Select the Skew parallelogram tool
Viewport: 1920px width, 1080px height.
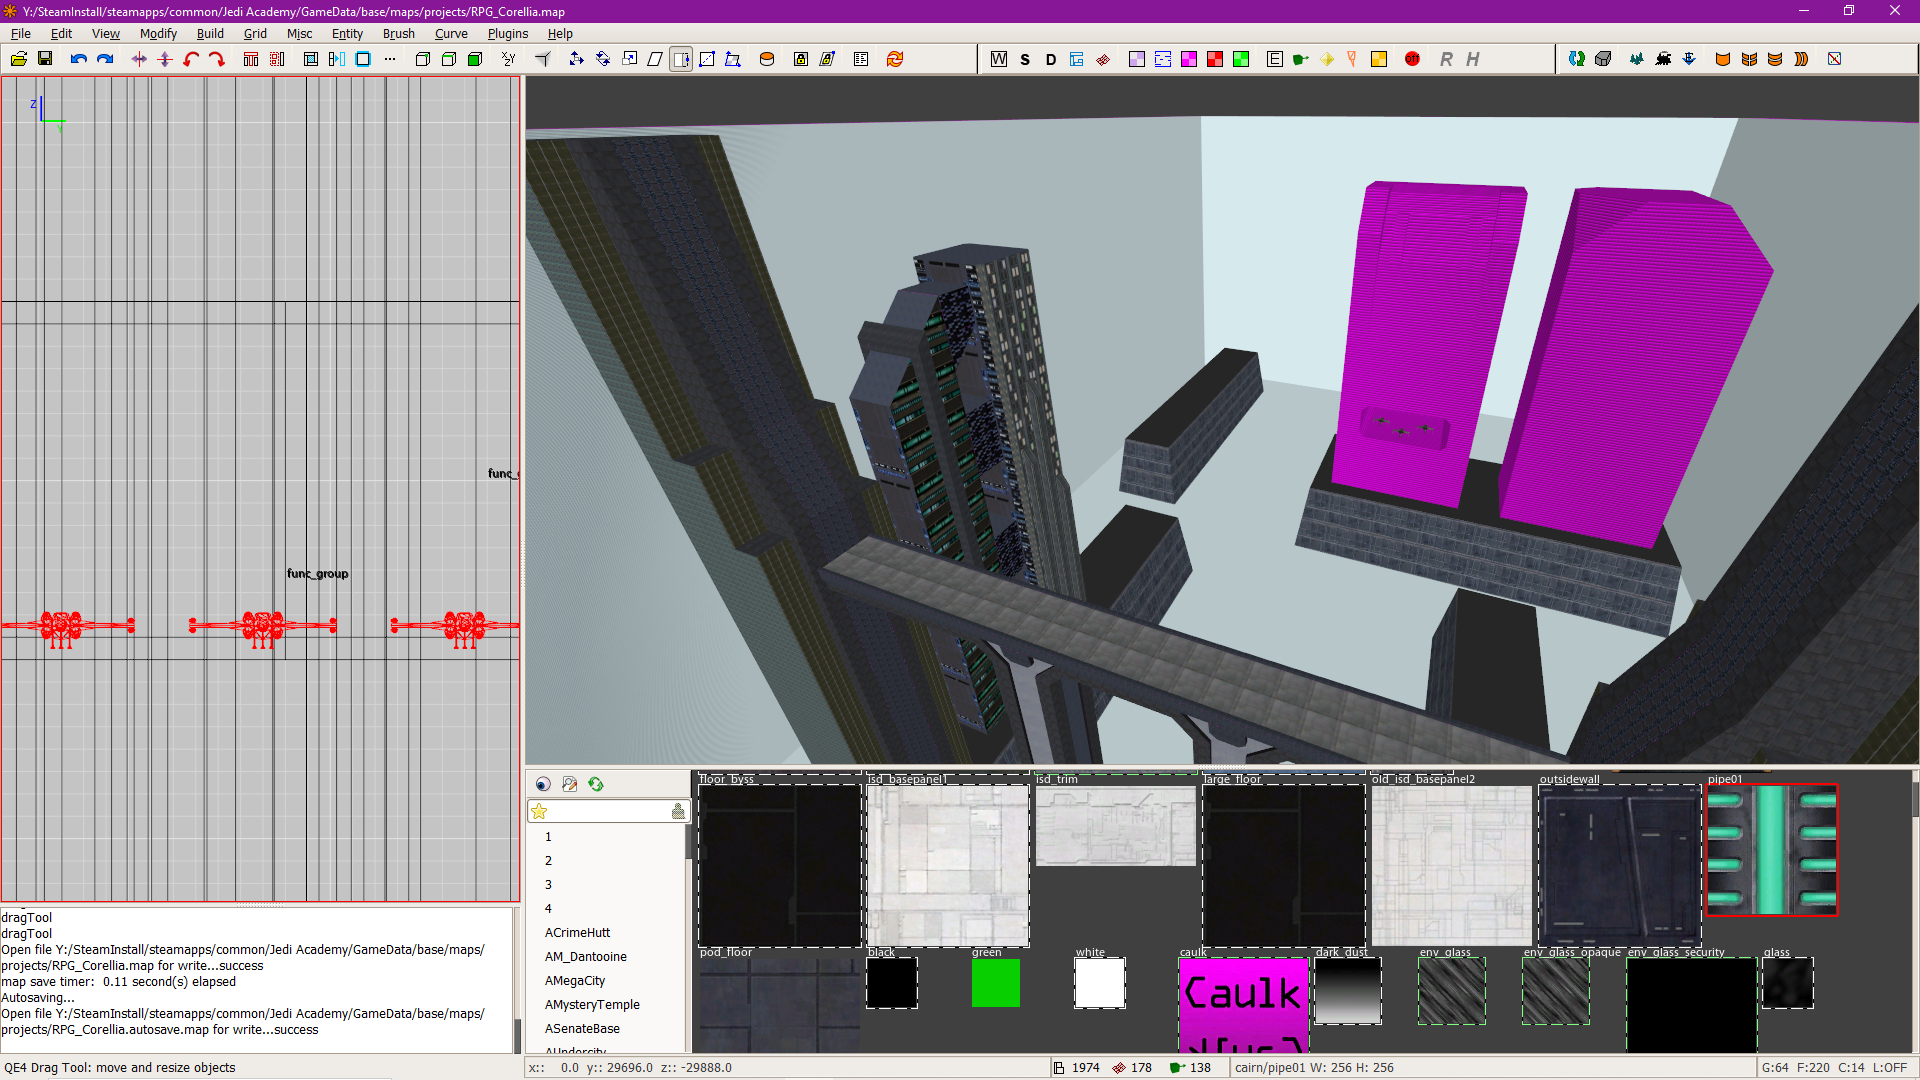tap(655, 59)
